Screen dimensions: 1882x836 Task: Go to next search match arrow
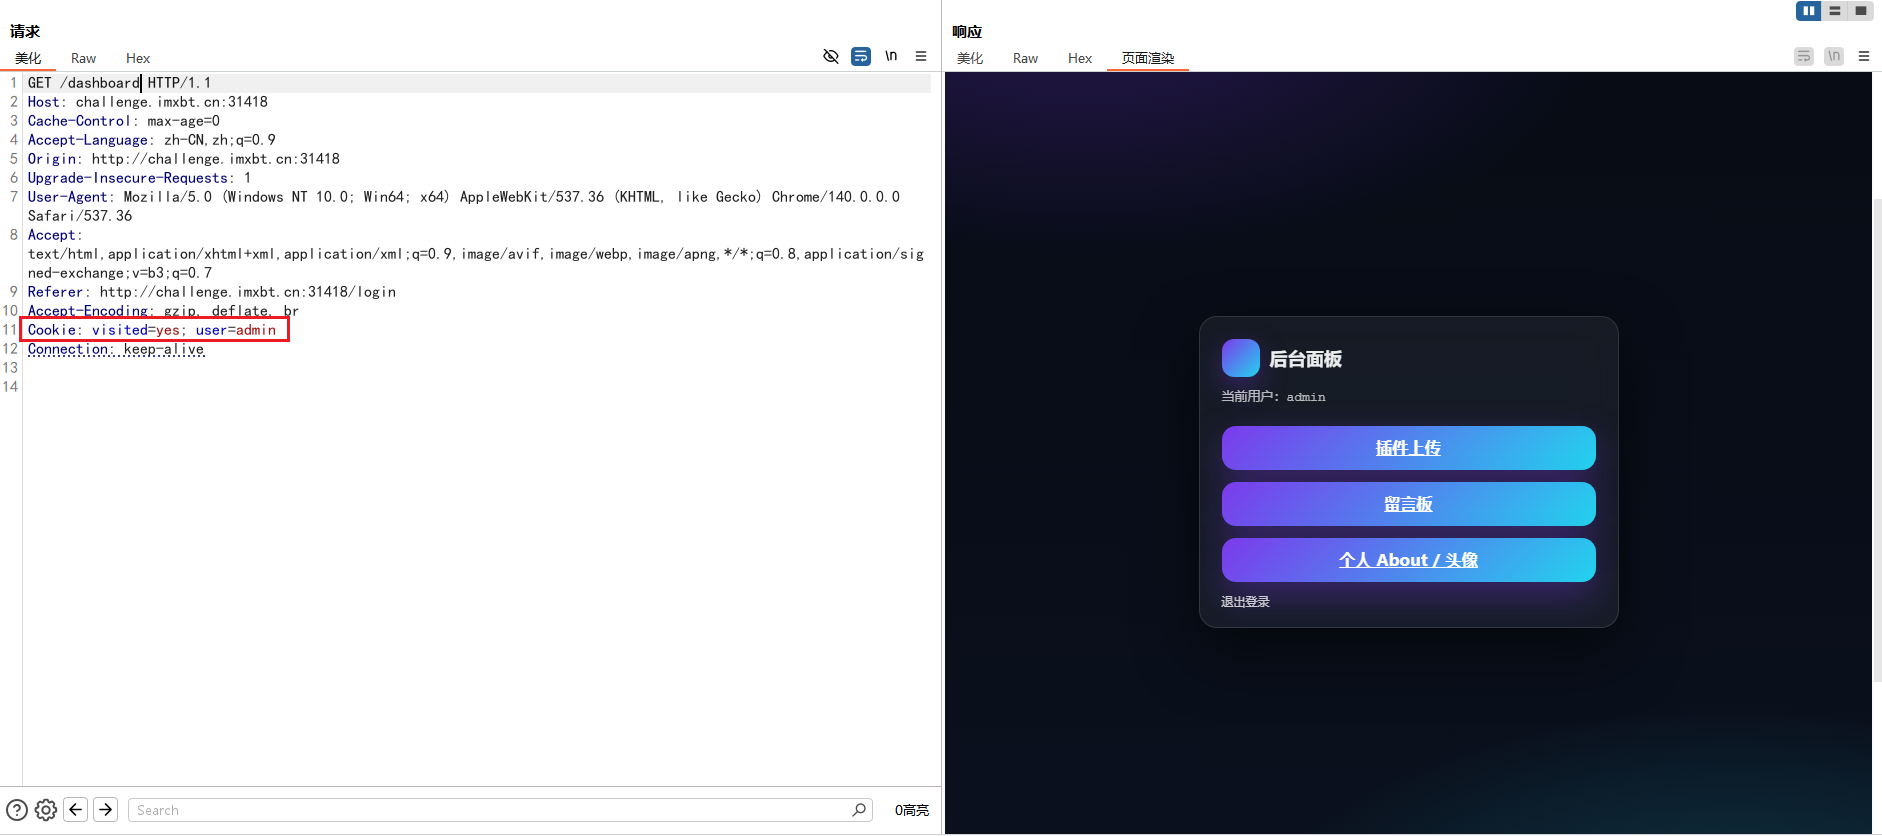pyautogui.click(x=105, y=810)
